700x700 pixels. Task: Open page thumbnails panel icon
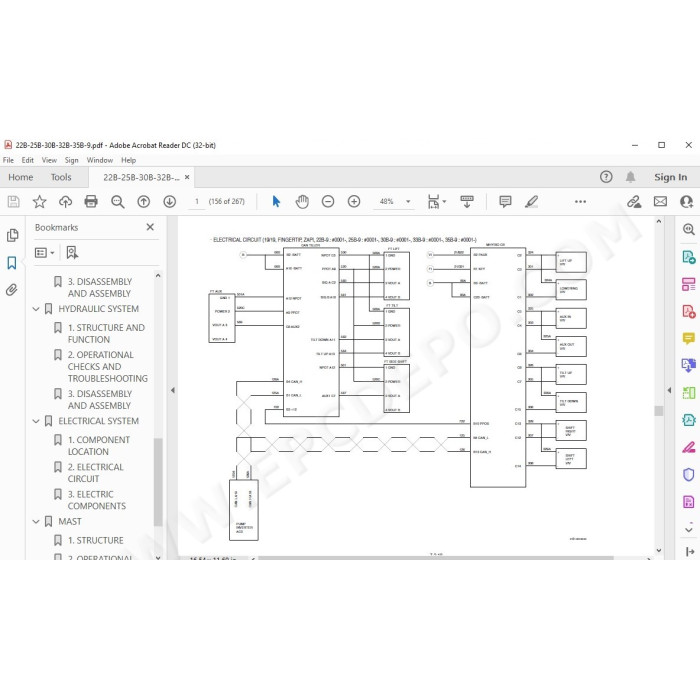pyautogui.click(x=12, y=235)
